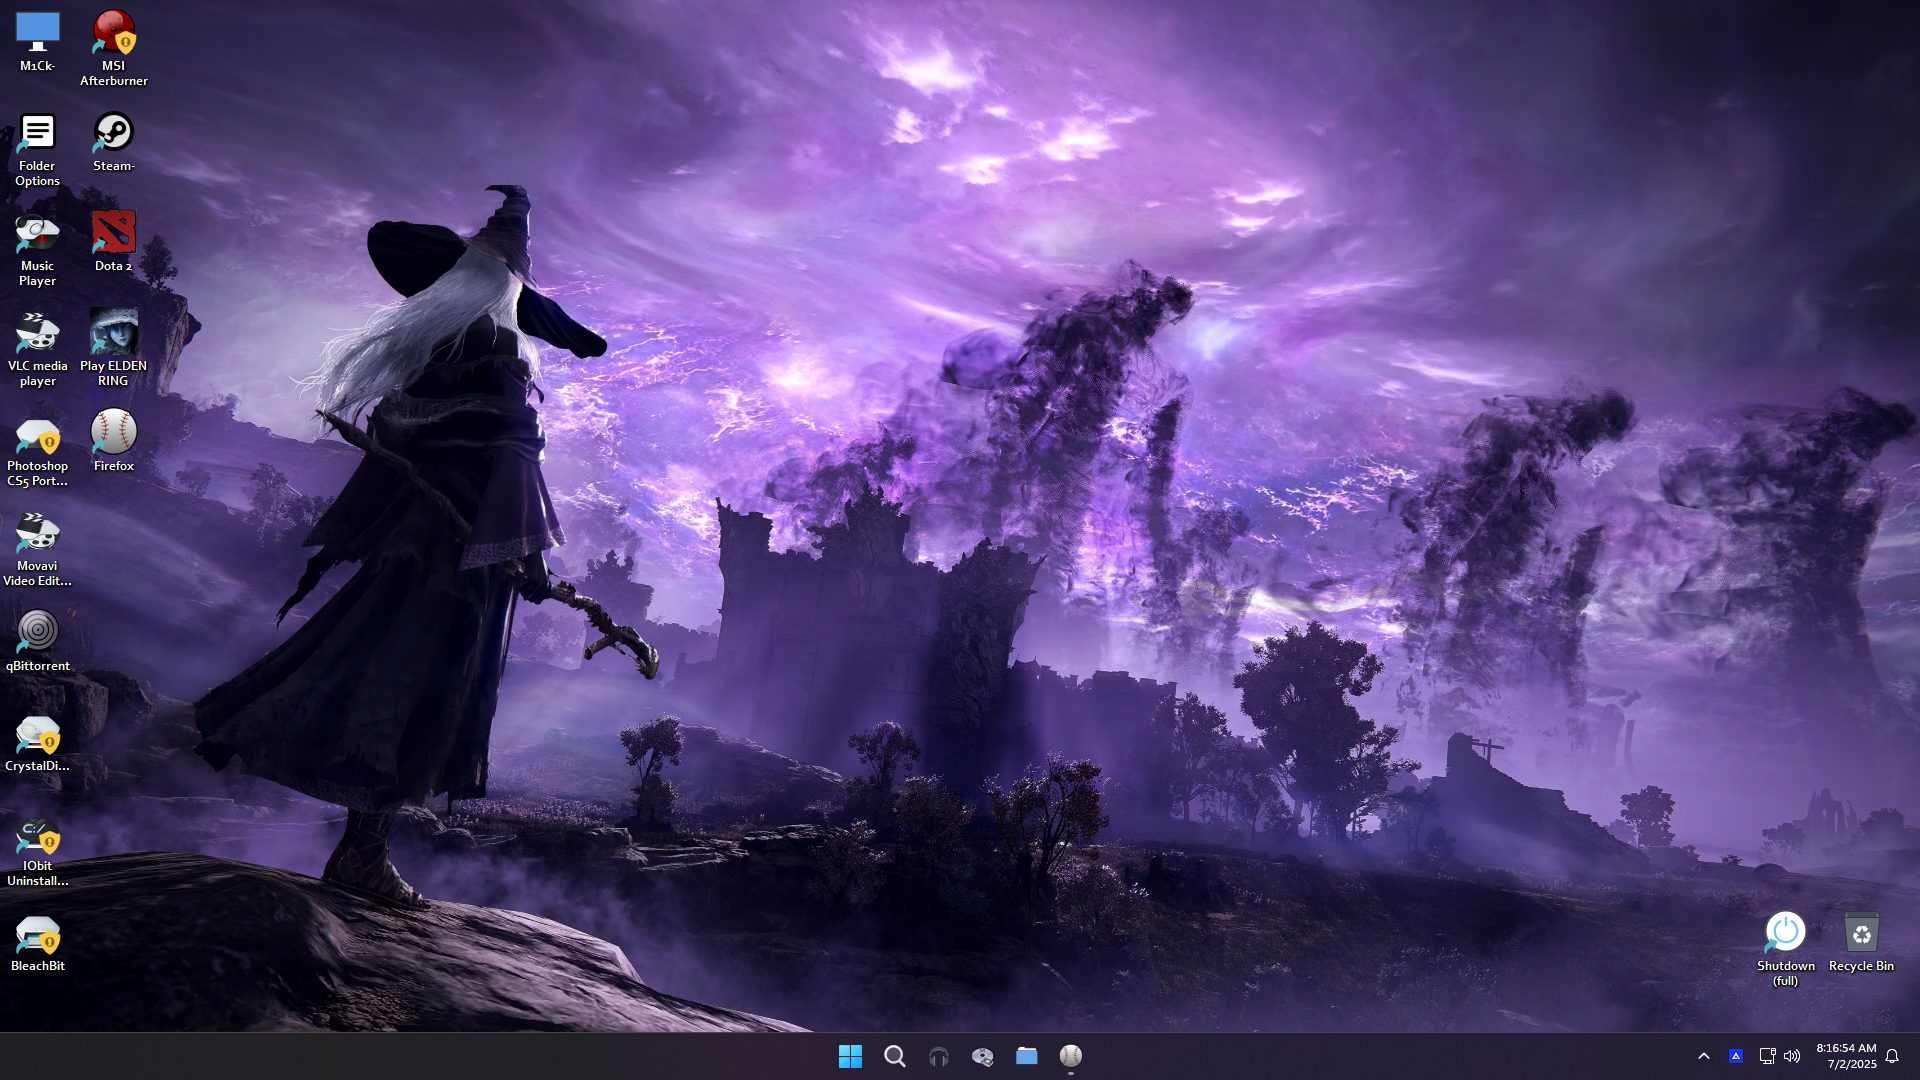Select the Firefox baseball desktop icon
The width and height of the screenshot is (1920, 1080).
(113, 441)
